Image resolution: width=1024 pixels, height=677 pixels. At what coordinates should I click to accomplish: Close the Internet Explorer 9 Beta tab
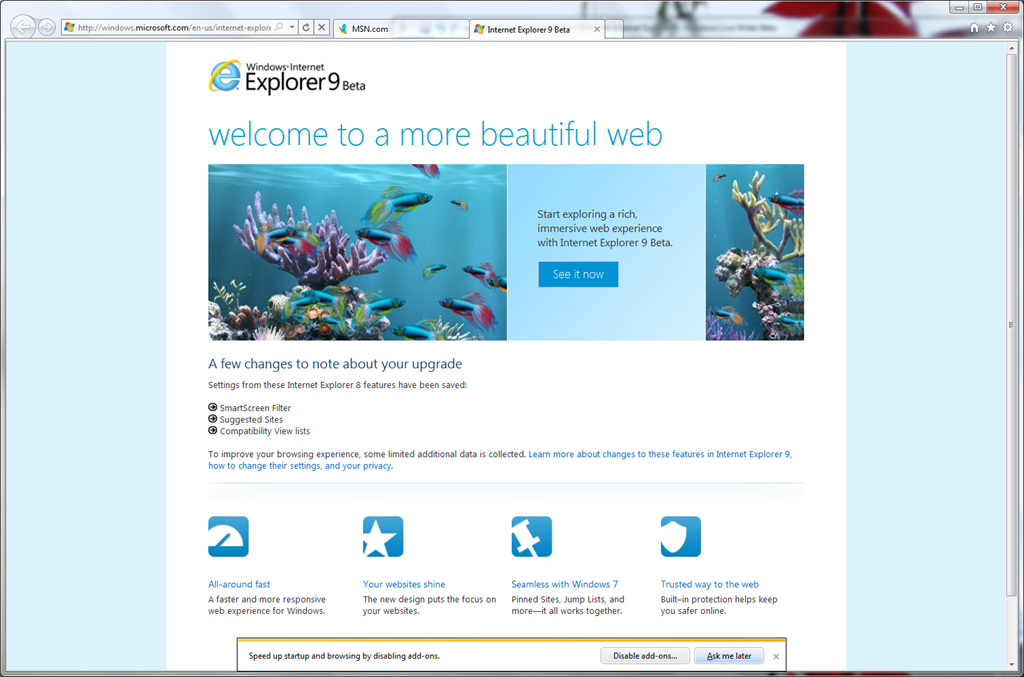597,29
